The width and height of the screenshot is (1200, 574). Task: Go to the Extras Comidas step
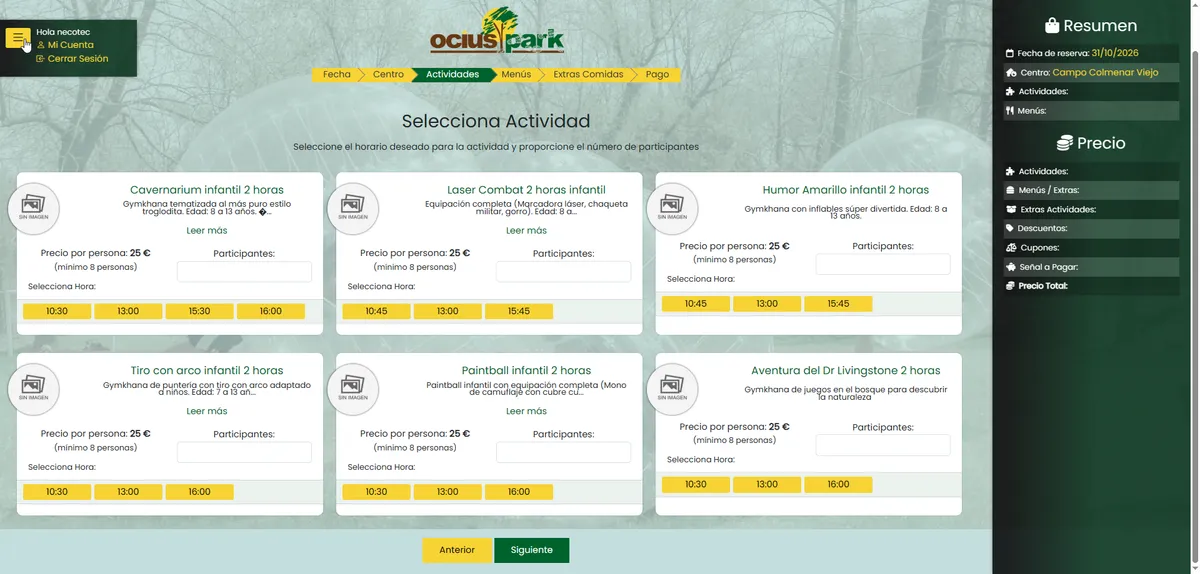pyautogui.click(x=588, y=74)
